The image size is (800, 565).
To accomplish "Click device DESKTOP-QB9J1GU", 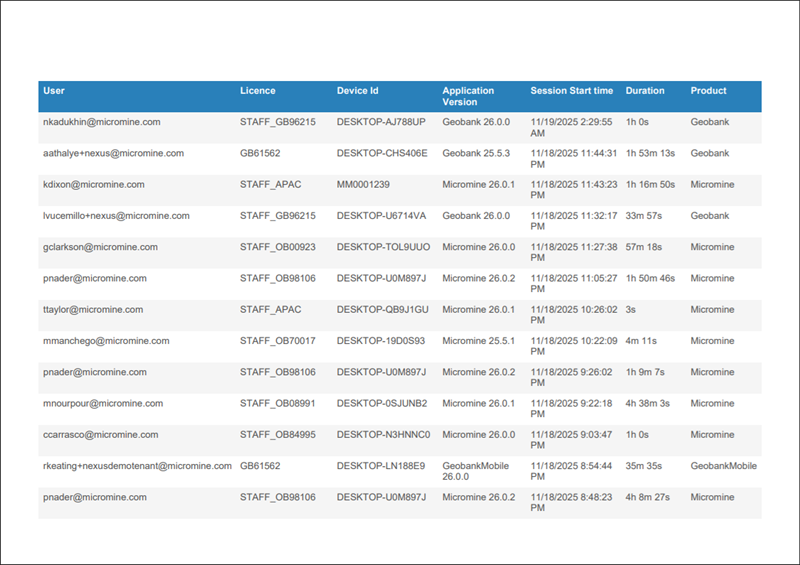I will (382, 309).
